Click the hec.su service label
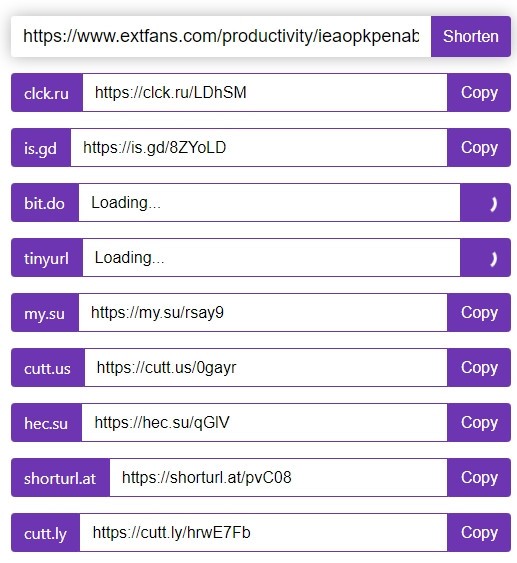The width and height of the screenshot is (517, 563). point(46,423)
